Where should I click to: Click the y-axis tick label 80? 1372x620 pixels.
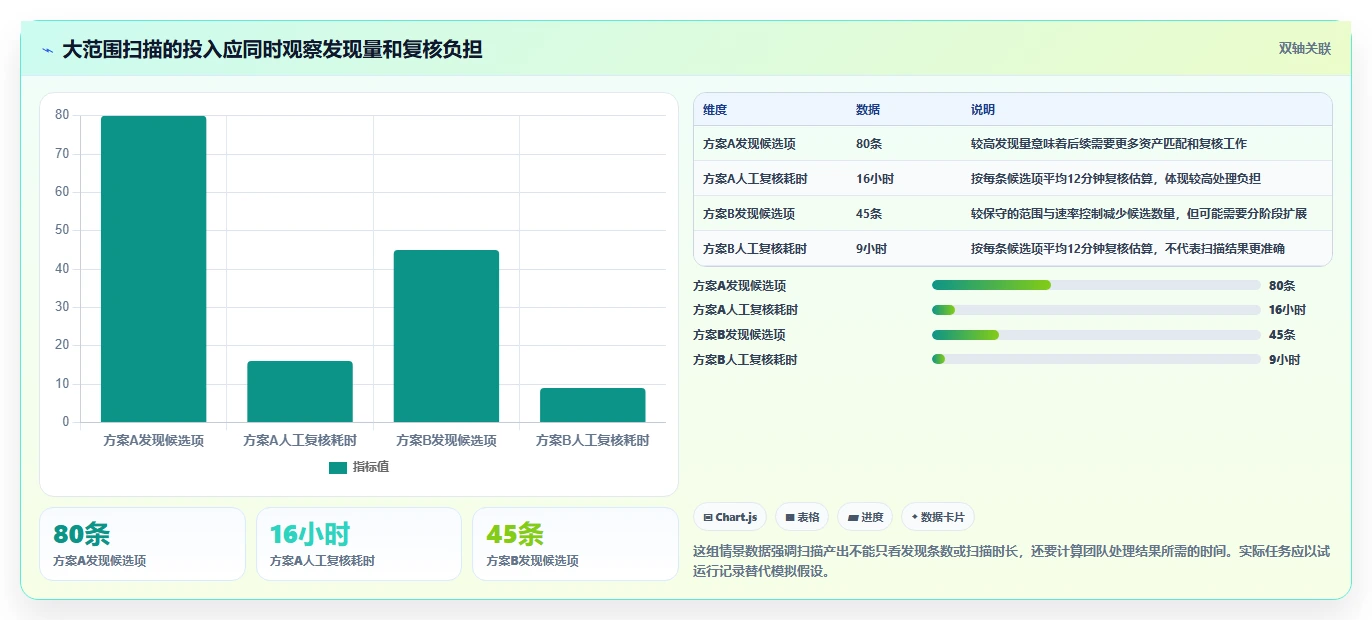click(x=62, y=115)
